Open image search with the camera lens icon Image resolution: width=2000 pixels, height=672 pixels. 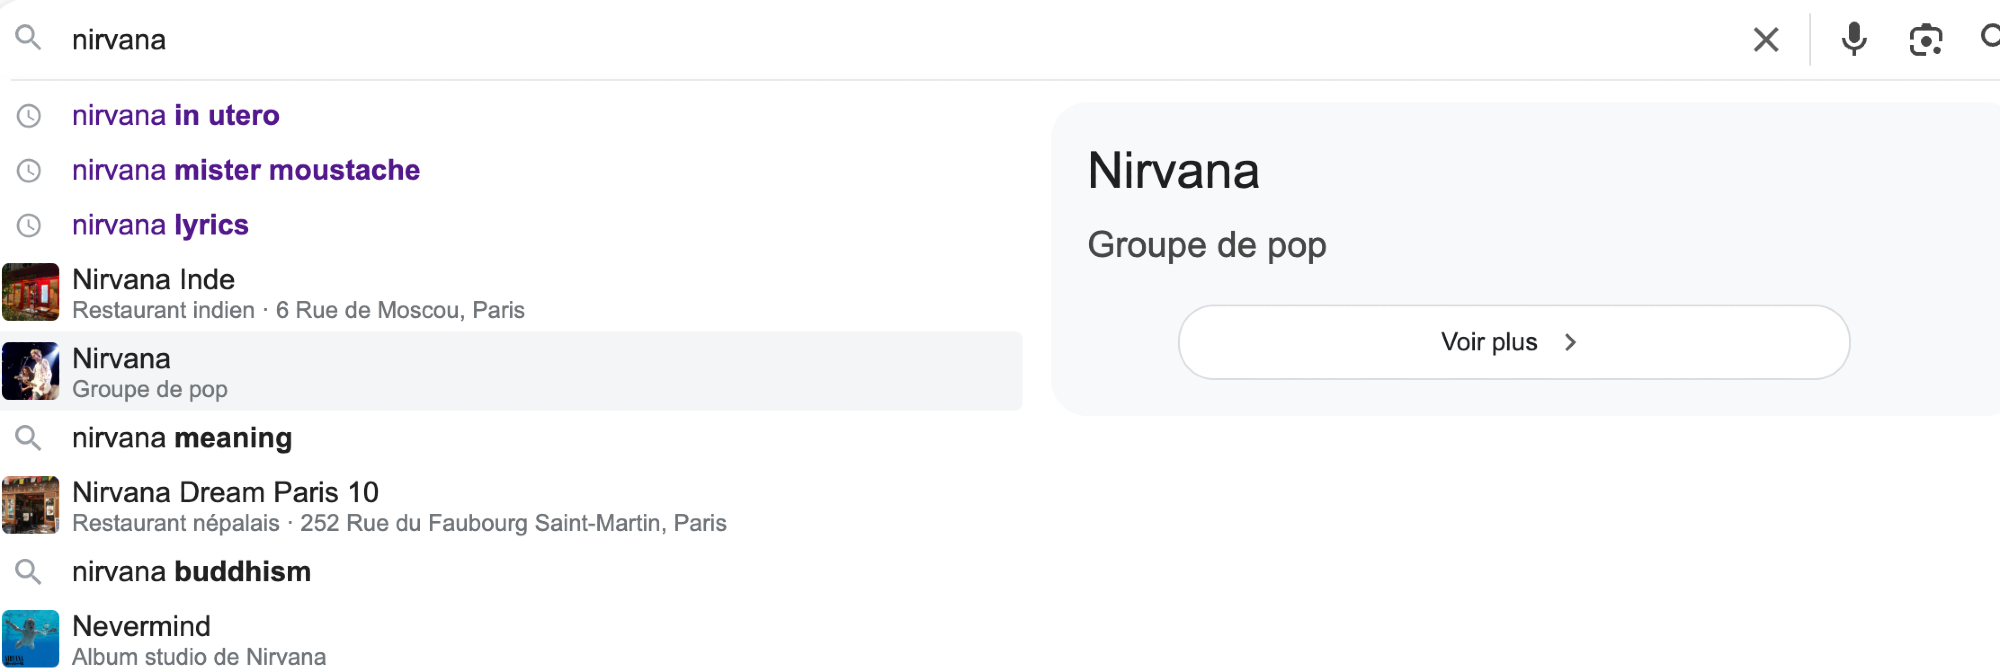tap(1925, 40)
